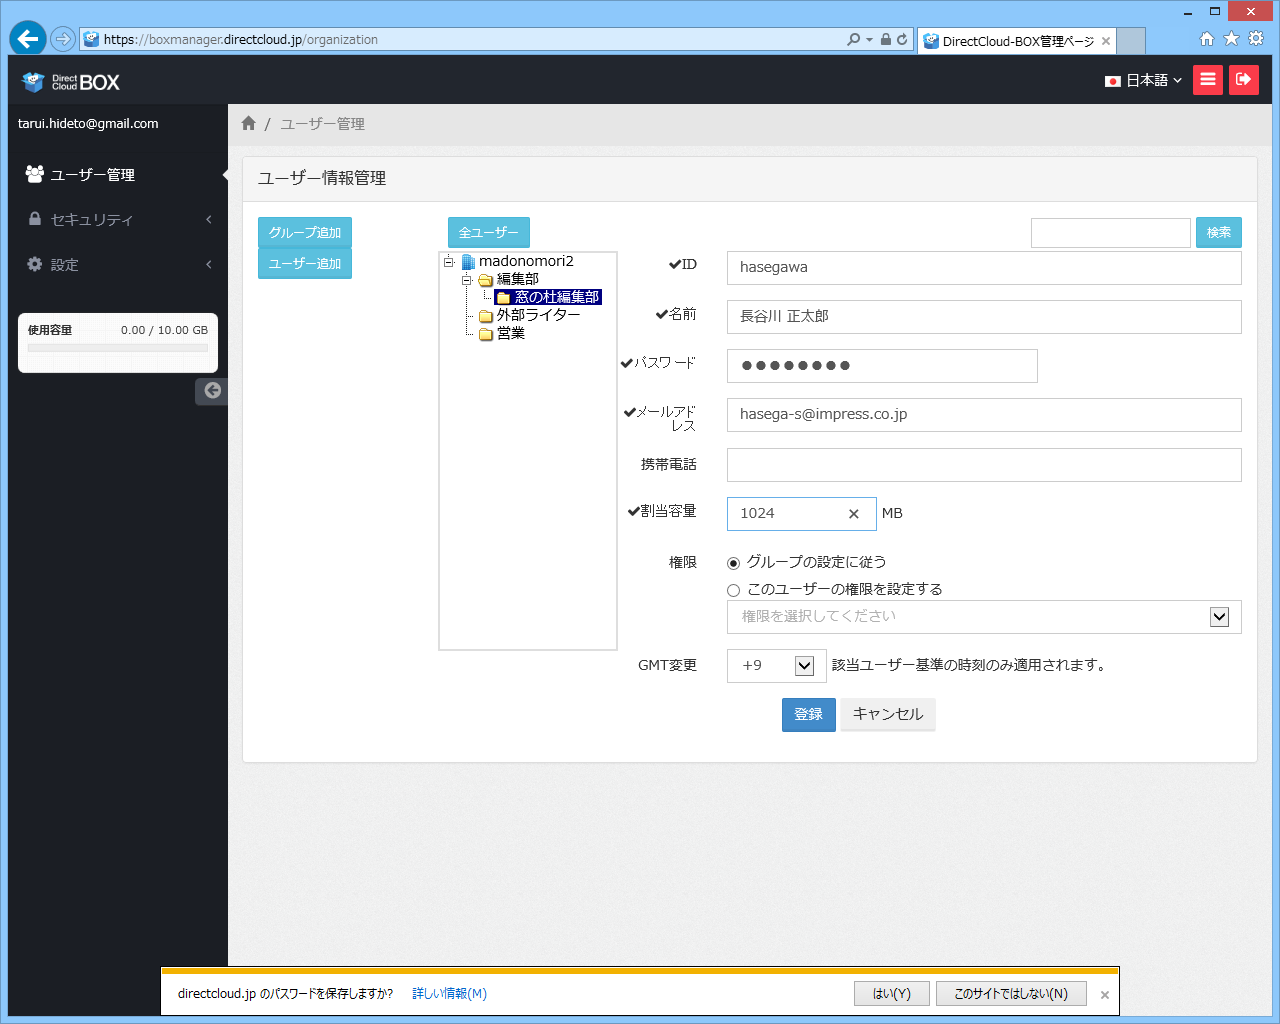Open the red hamburger menu icon
This screenshot has width=1280, height=1024.
1207,79
